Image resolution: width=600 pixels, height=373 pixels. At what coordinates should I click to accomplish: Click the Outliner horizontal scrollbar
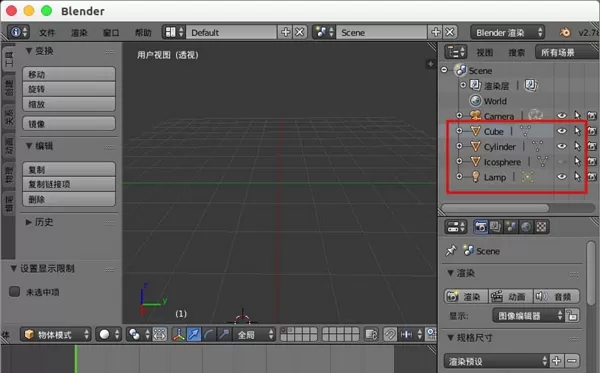496,208
